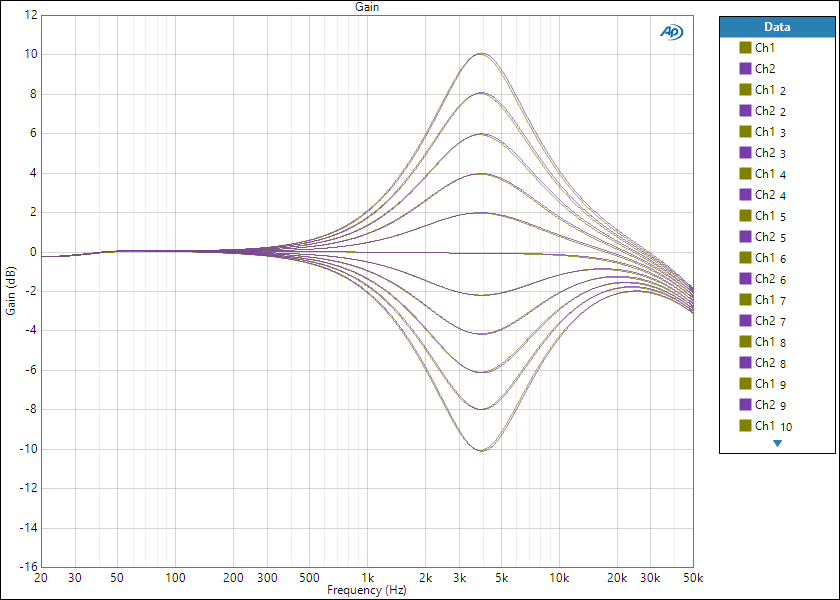Click the Frequency (Hz) axis label

[x=367, y=590]
